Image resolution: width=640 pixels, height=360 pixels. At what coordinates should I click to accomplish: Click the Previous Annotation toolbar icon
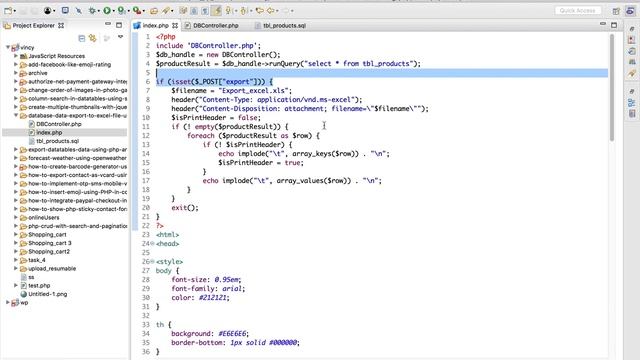(x=244, y=11)
